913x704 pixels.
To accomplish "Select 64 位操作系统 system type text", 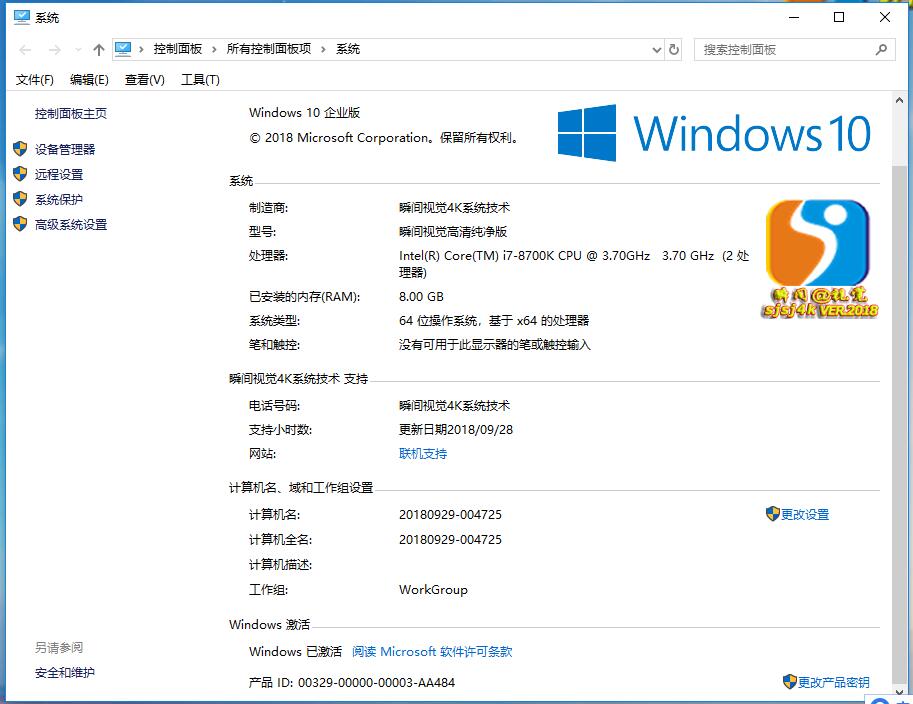I will (494, 321).
